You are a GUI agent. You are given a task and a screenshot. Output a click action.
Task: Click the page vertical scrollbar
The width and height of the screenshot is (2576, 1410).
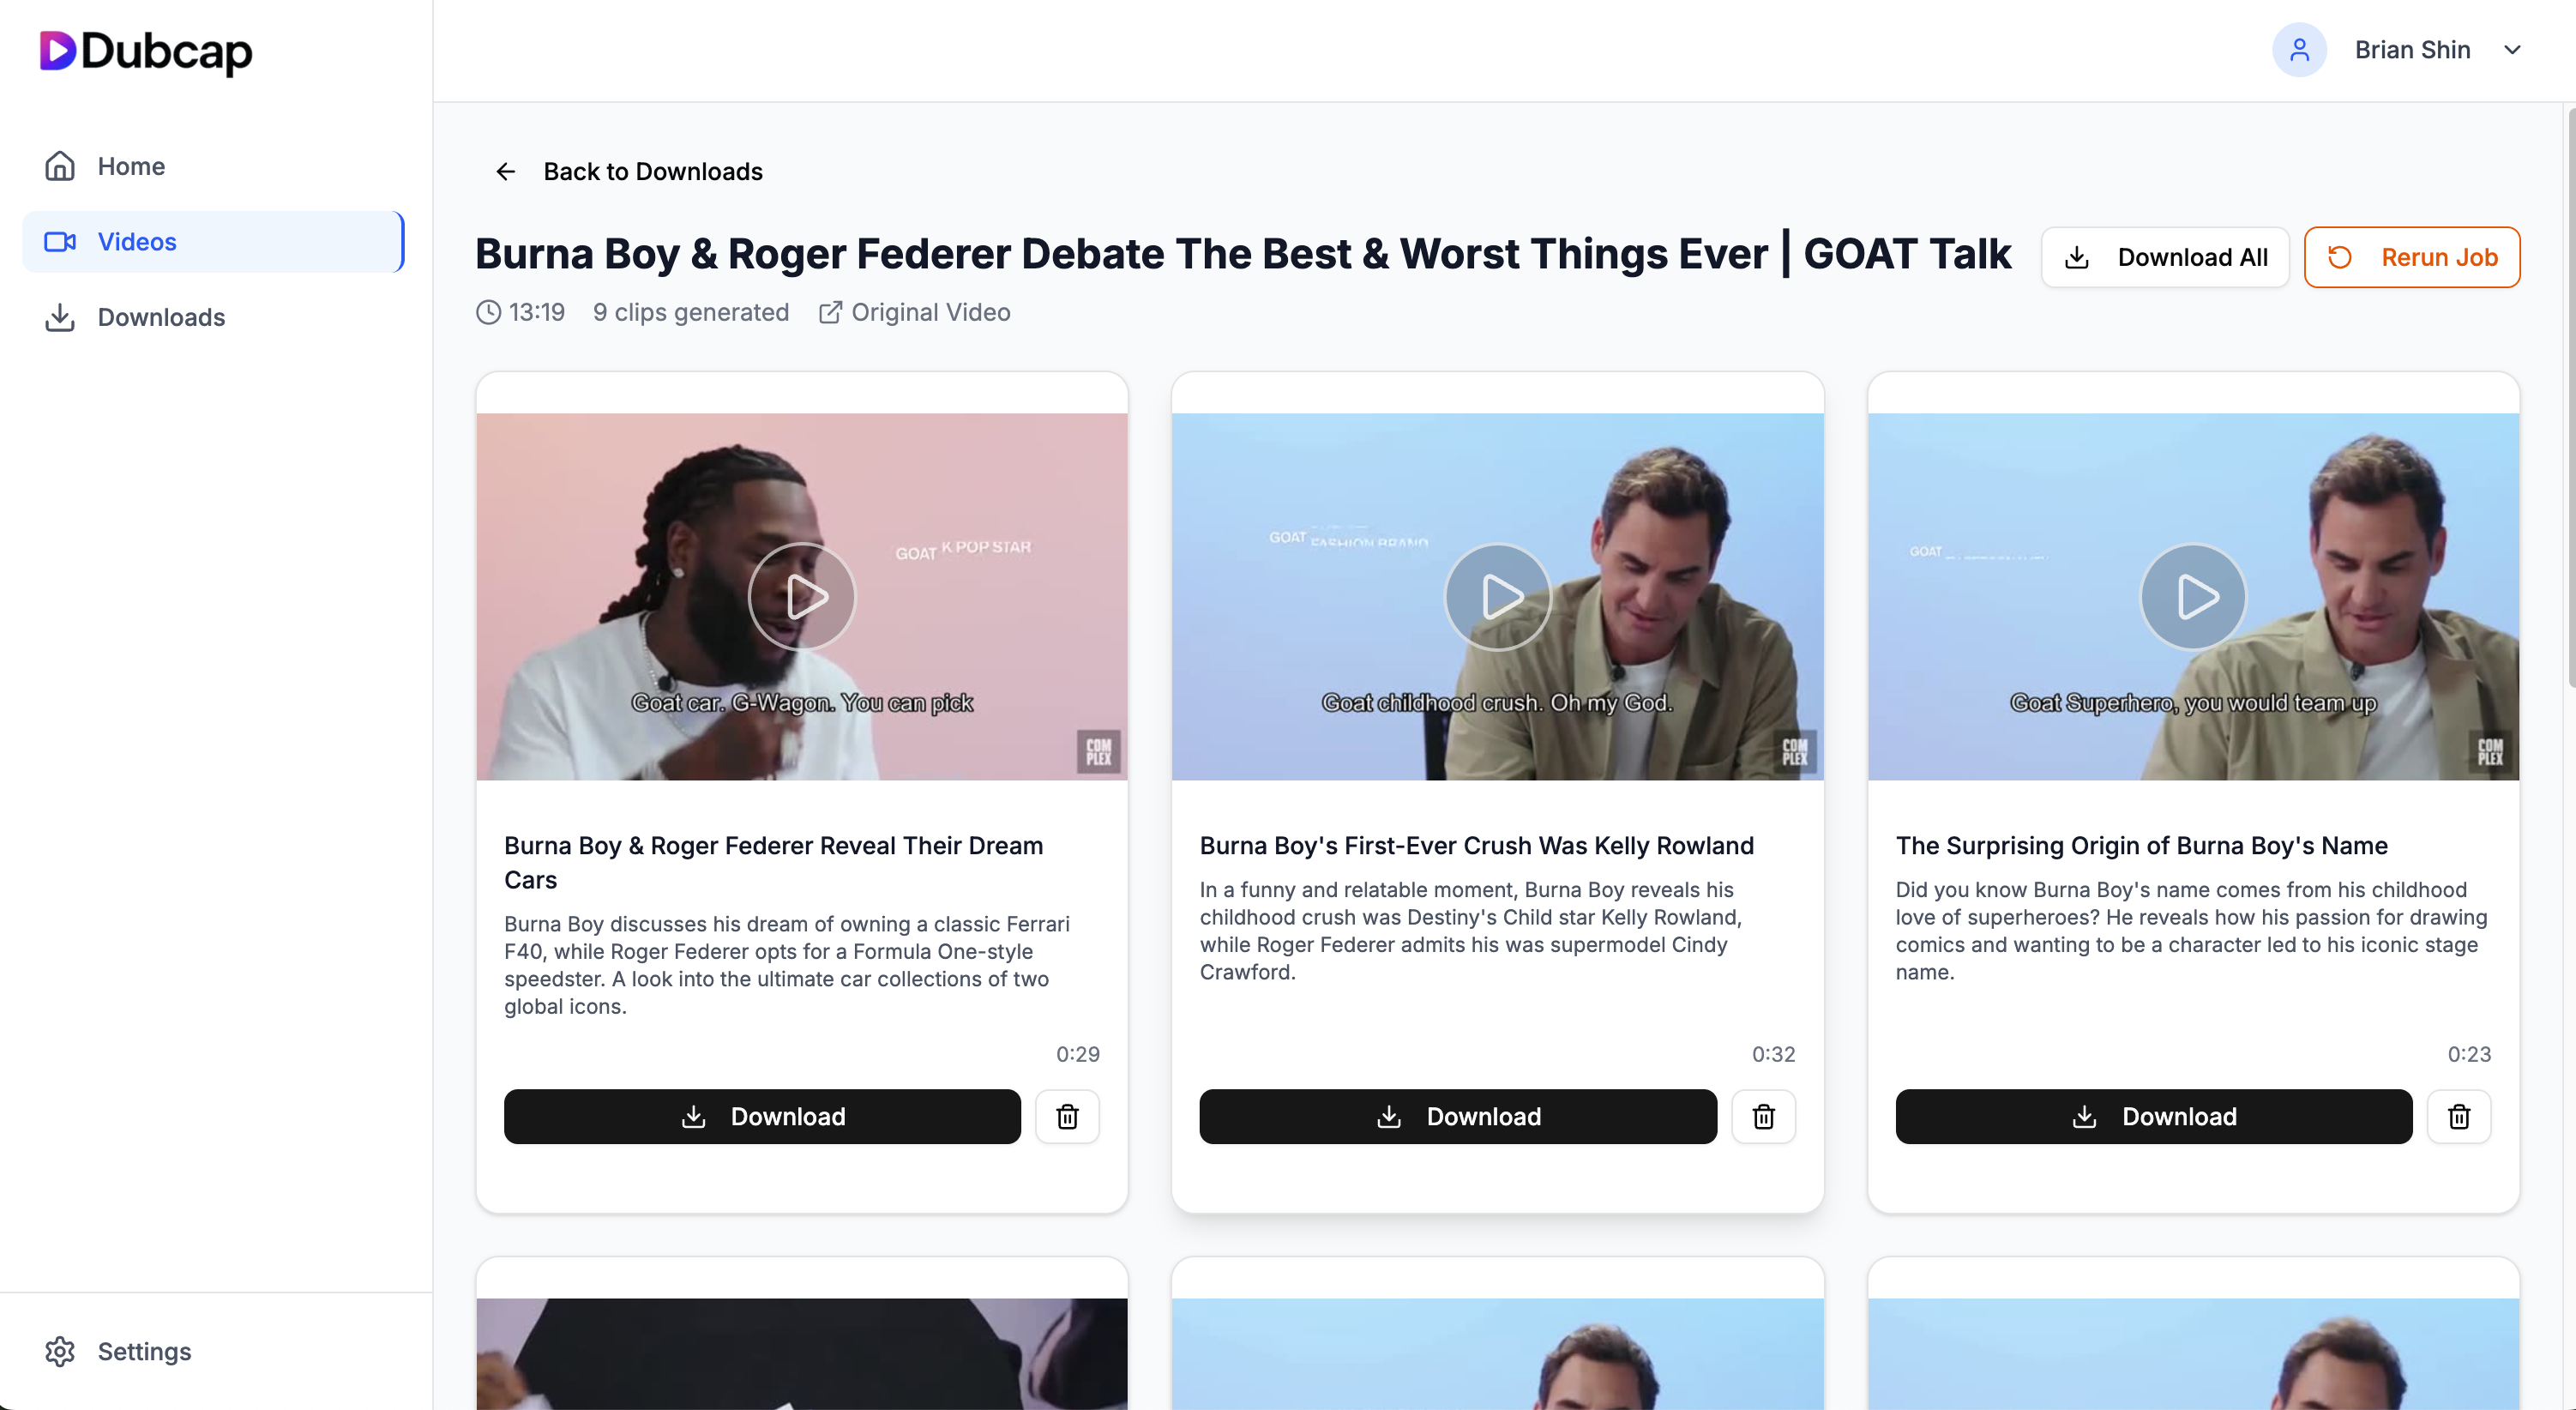(2570, 398)
